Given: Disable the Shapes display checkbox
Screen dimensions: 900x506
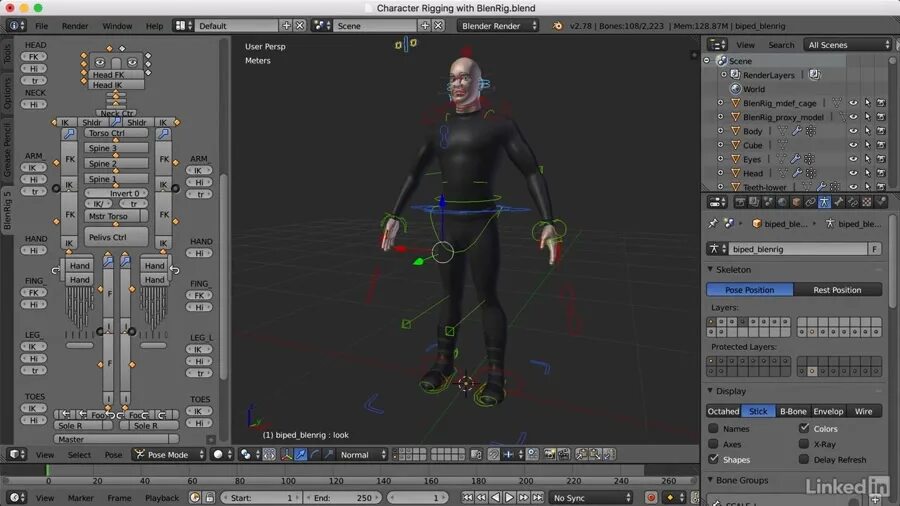Looking at the screenshot, I should click(713, 459).
